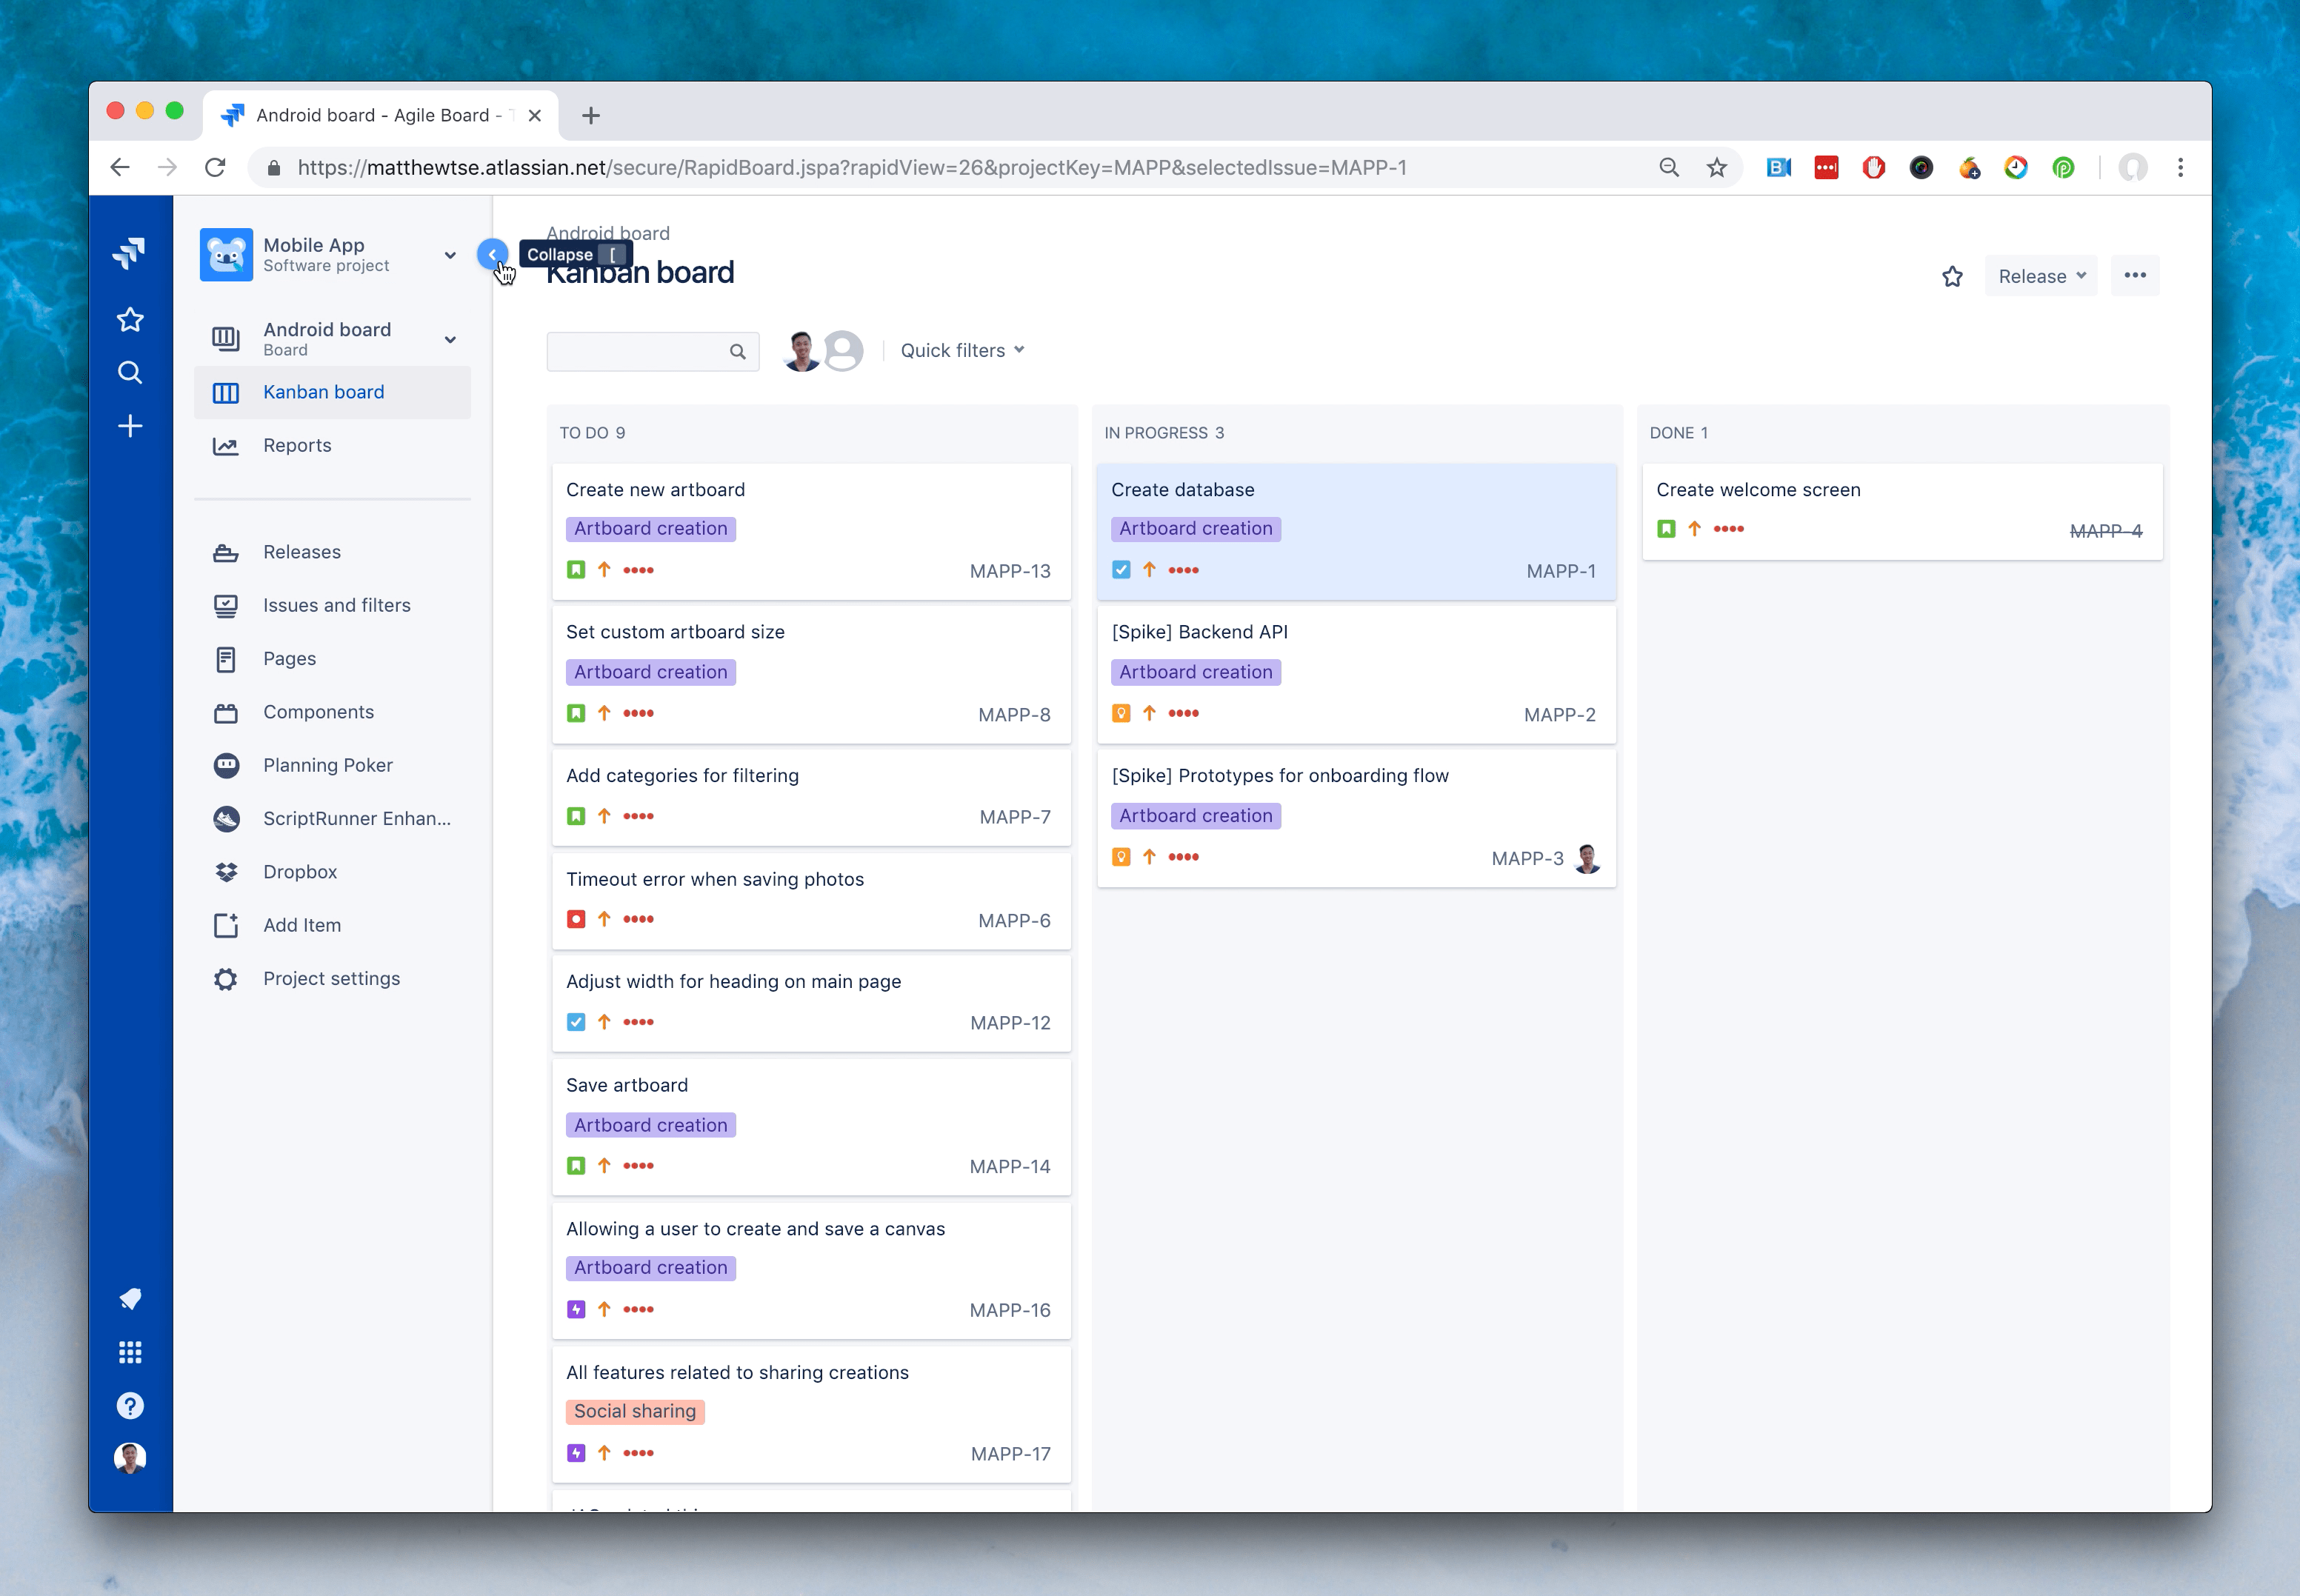Create a new issue via the plus icon
2300x1596 pixels.
click(131, 425)
